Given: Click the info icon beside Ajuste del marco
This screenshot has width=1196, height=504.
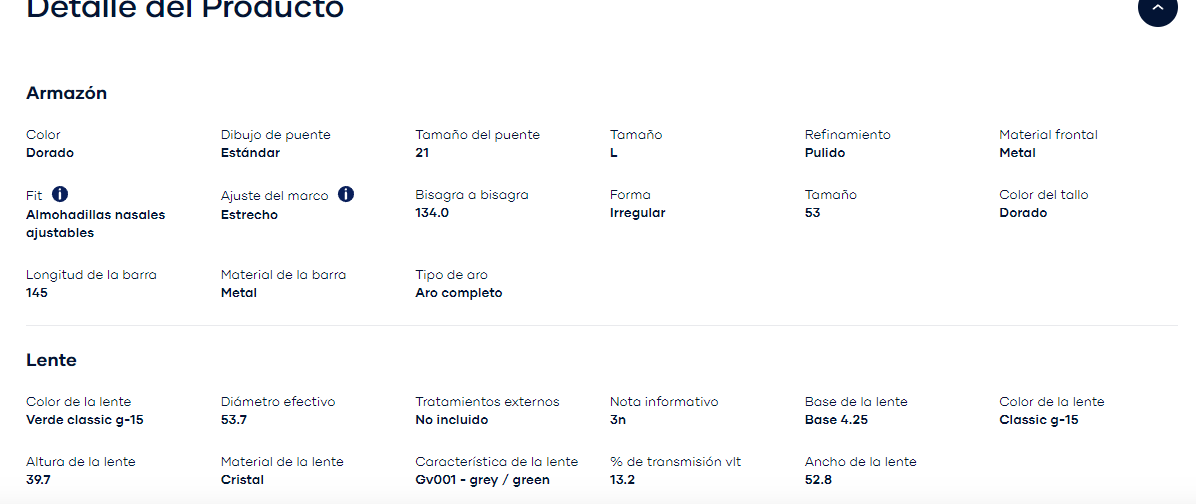Looking at the screenshot, I should point(346,194).
